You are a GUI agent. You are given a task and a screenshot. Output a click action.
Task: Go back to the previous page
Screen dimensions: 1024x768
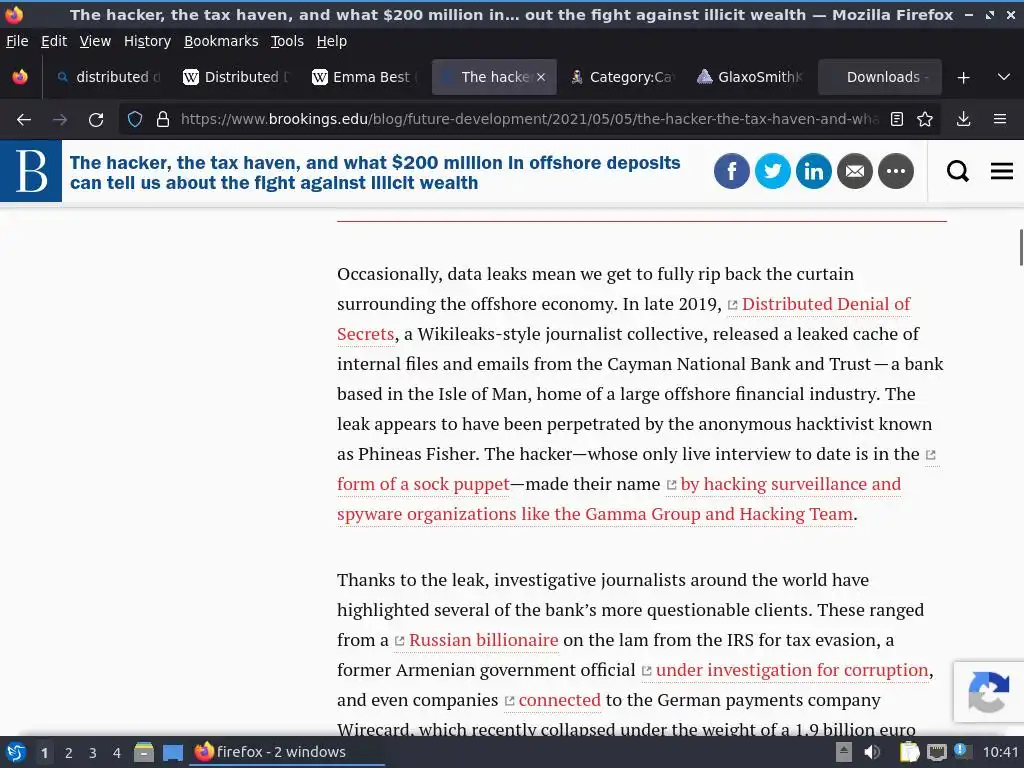tap(24, 120)
